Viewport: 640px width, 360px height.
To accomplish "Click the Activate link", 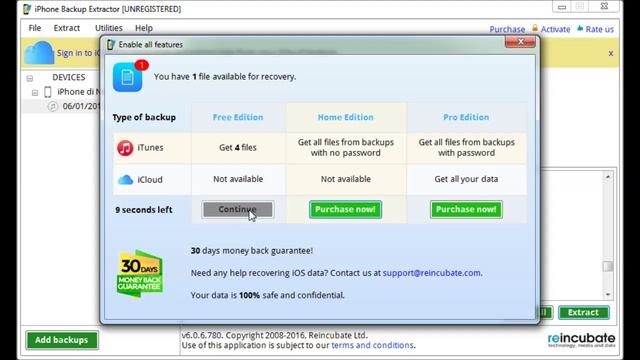I will pyautogui.click(x=555, y=29).
